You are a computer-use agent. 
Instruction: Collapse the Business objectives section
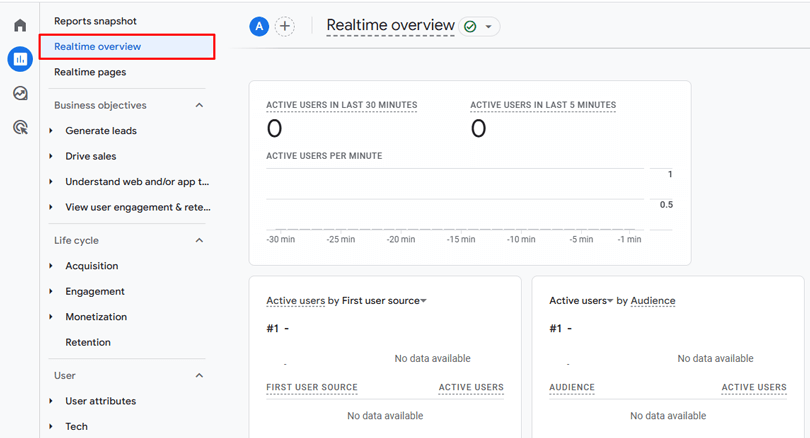[x=199, y=105]
